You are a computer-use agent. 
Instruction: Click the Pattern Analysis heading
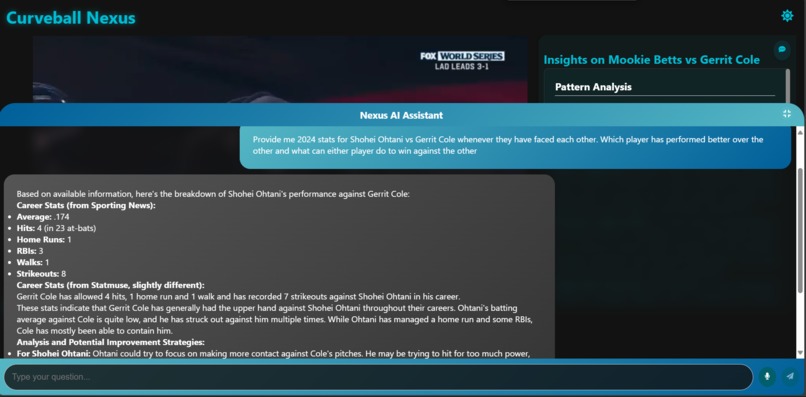pyautogui.click(x=593, y=87)
